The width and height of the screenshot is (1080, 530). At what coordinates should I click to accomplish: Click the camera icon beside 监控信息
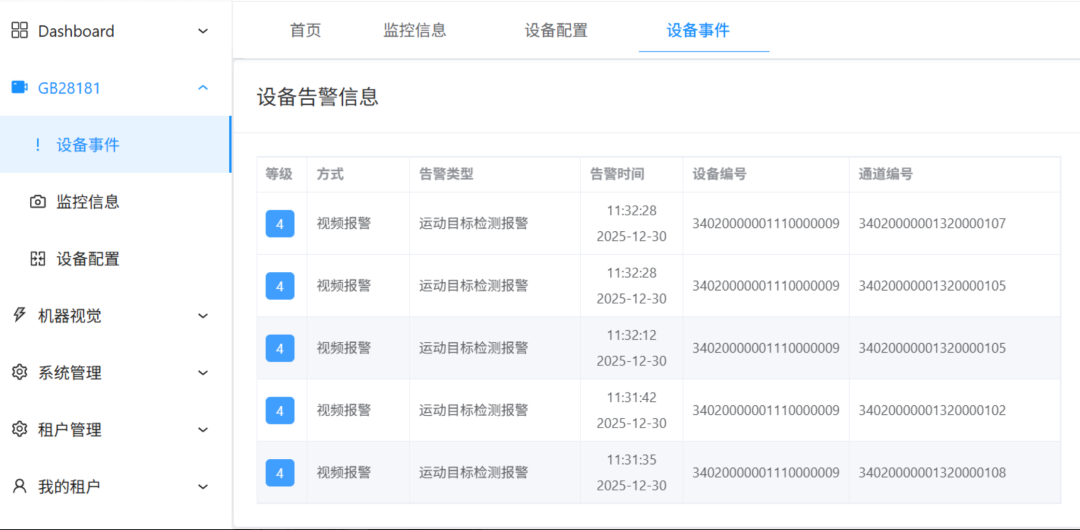click(x=38, y=202)
